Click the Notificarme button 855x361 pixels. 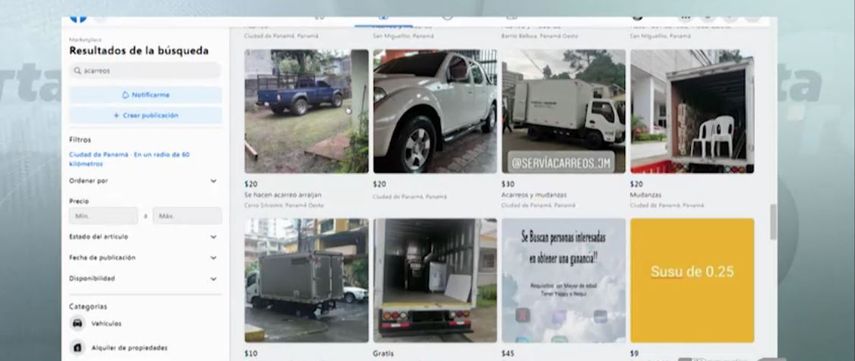145,95
